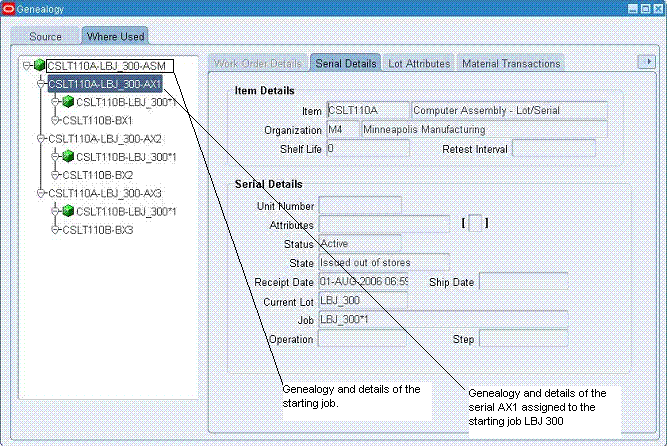Viewport: 667px width, 446px height.
Task: Click the Retest Interval field
Action: click(x=554, y=149)
